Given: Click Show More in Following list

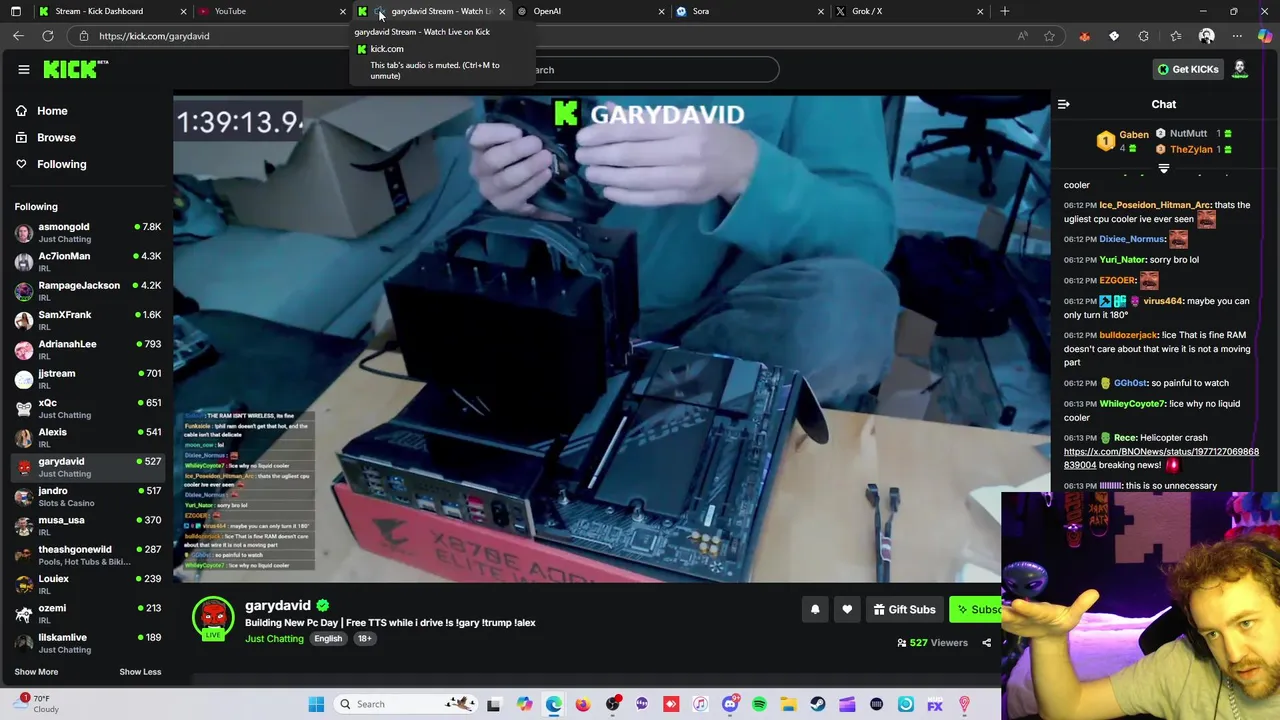Looking at the screenshot, I should (36, 672).
